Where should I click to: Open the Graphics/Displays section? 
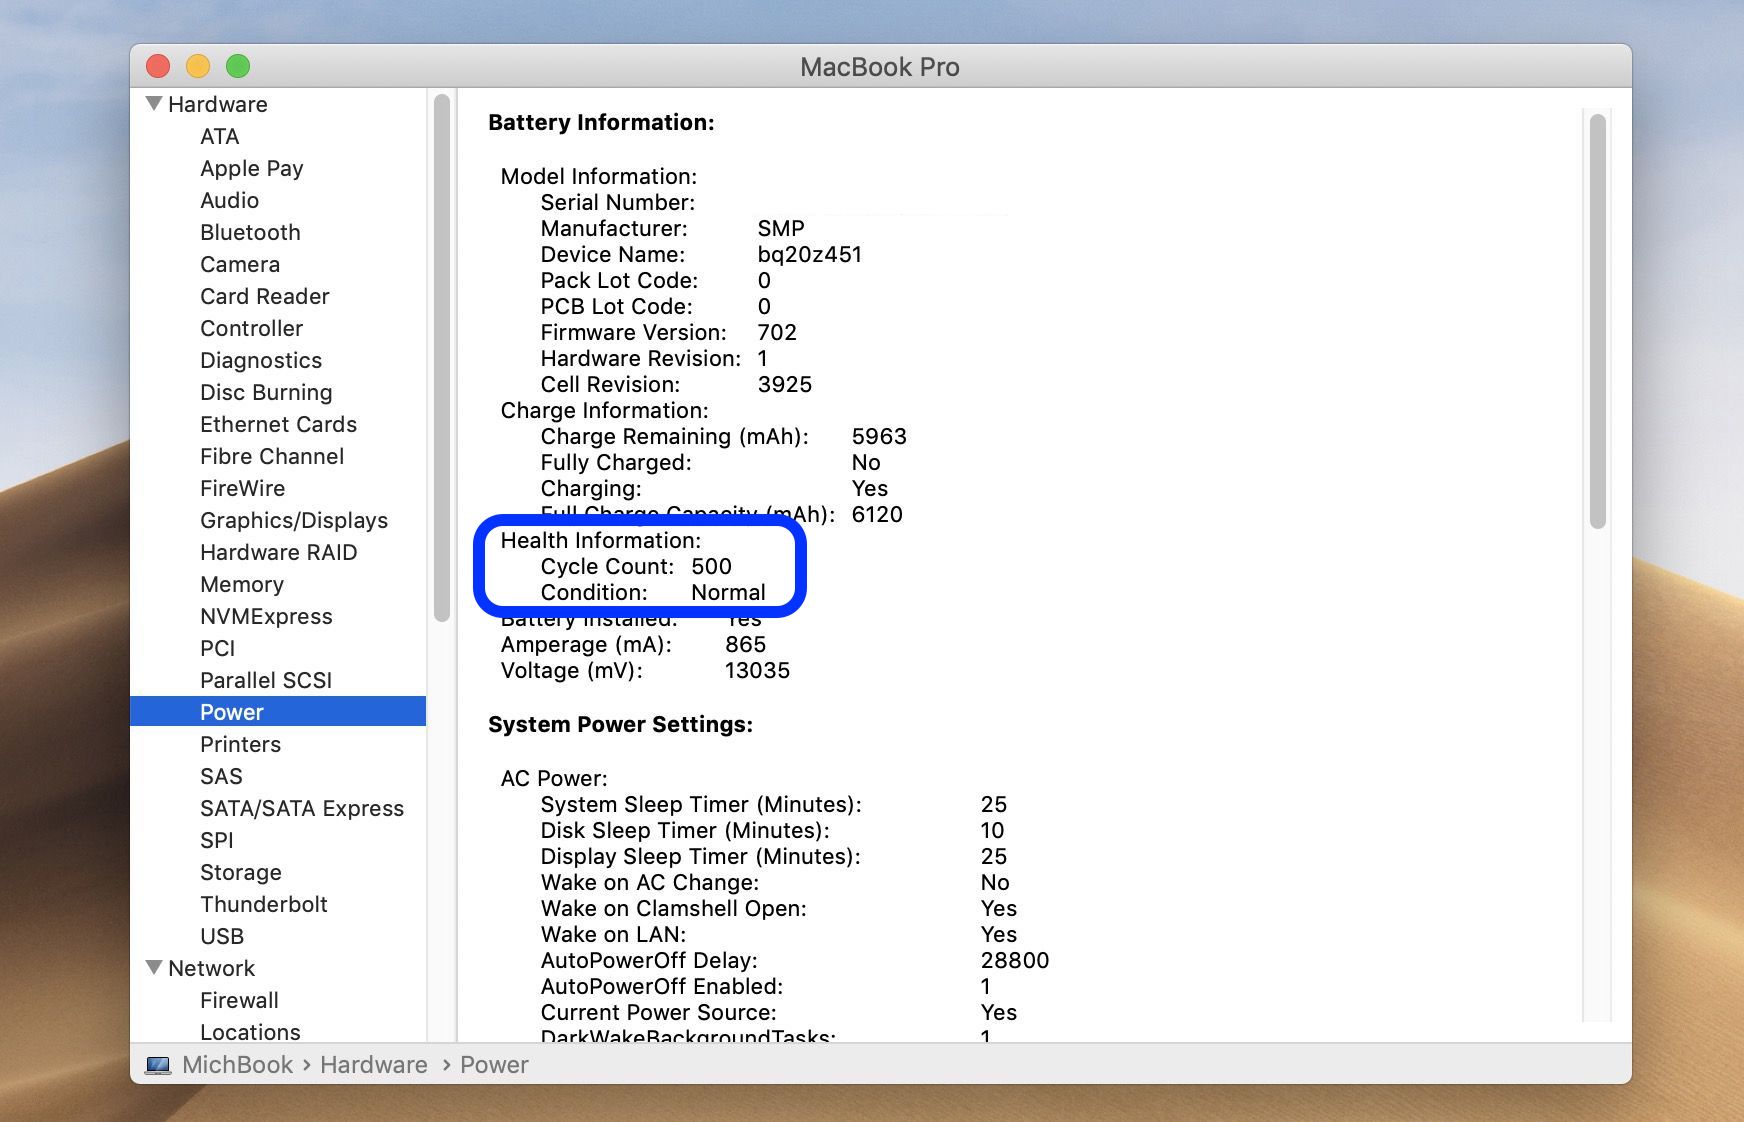294,520
